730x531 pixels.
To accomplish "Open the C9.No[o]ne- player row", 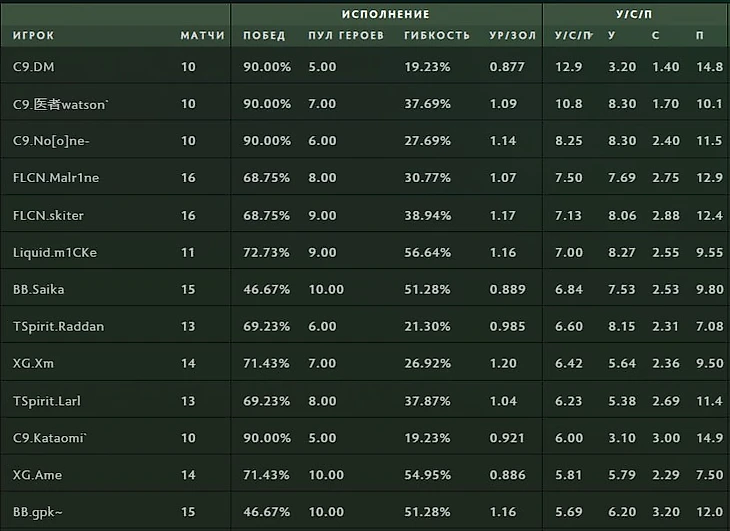I will 365,141.
